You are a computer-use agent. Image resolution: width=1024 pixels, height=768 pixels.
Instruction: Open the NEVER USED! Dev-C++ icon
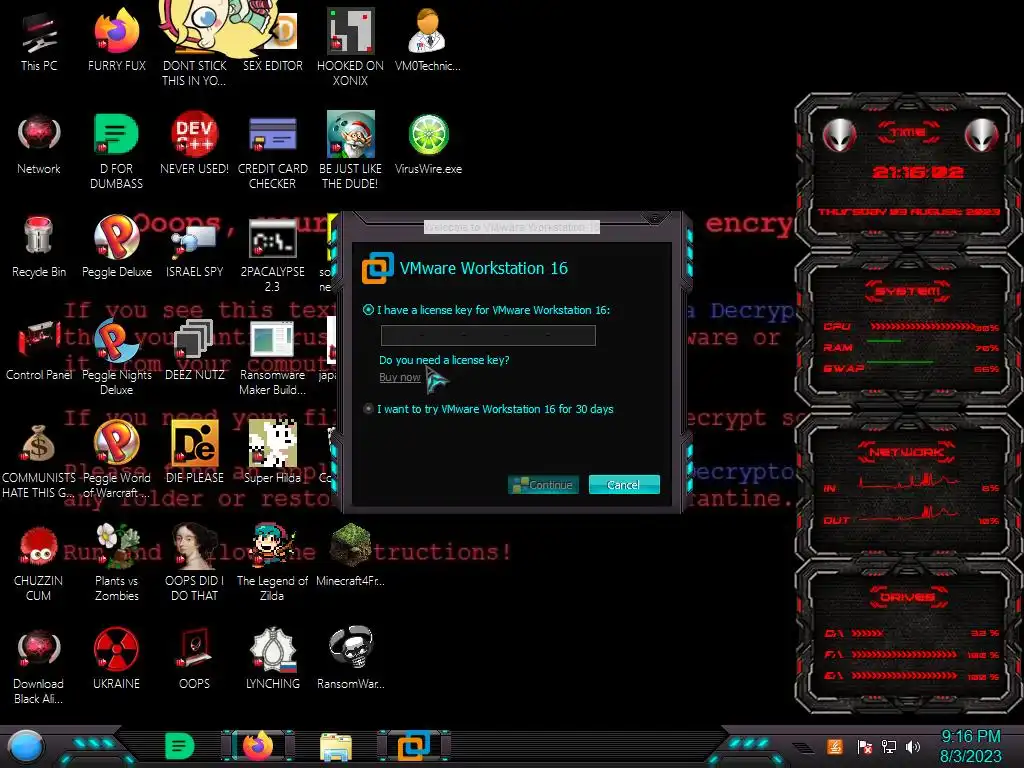point(194,144)
